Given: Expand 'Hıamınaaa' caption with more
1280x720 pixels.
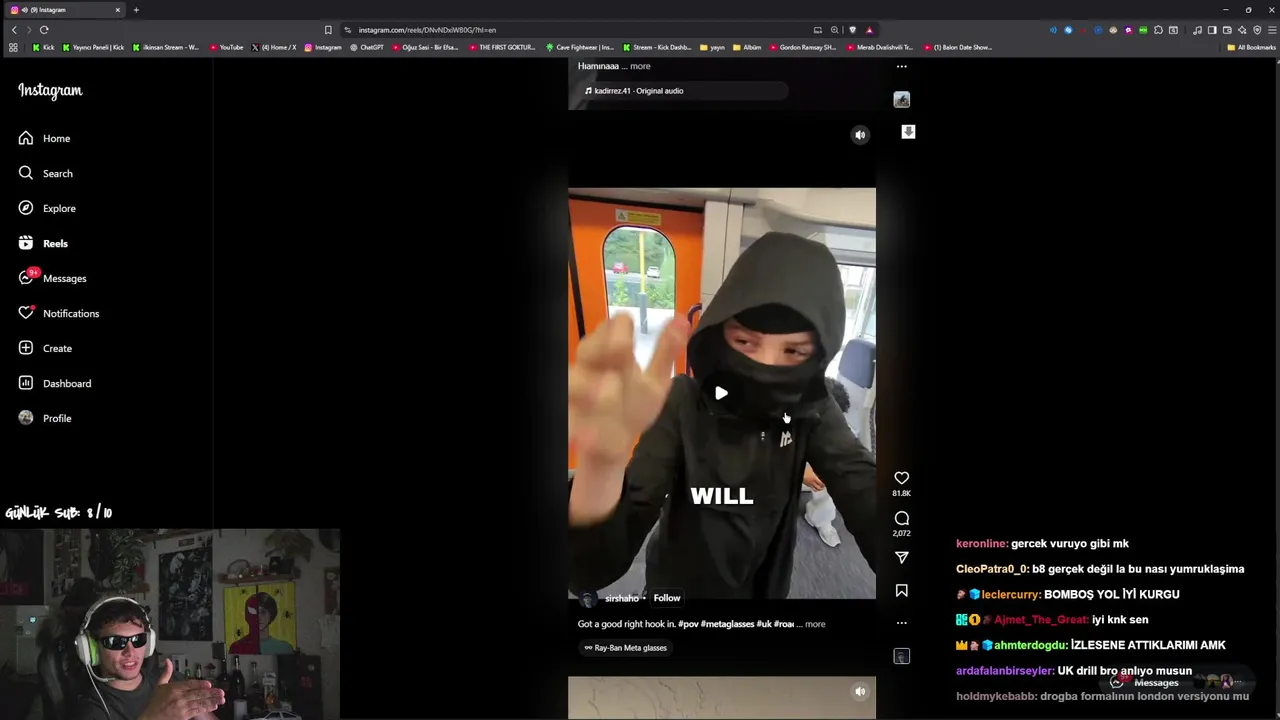Looking at the screenshot, I should click(640, 66).
